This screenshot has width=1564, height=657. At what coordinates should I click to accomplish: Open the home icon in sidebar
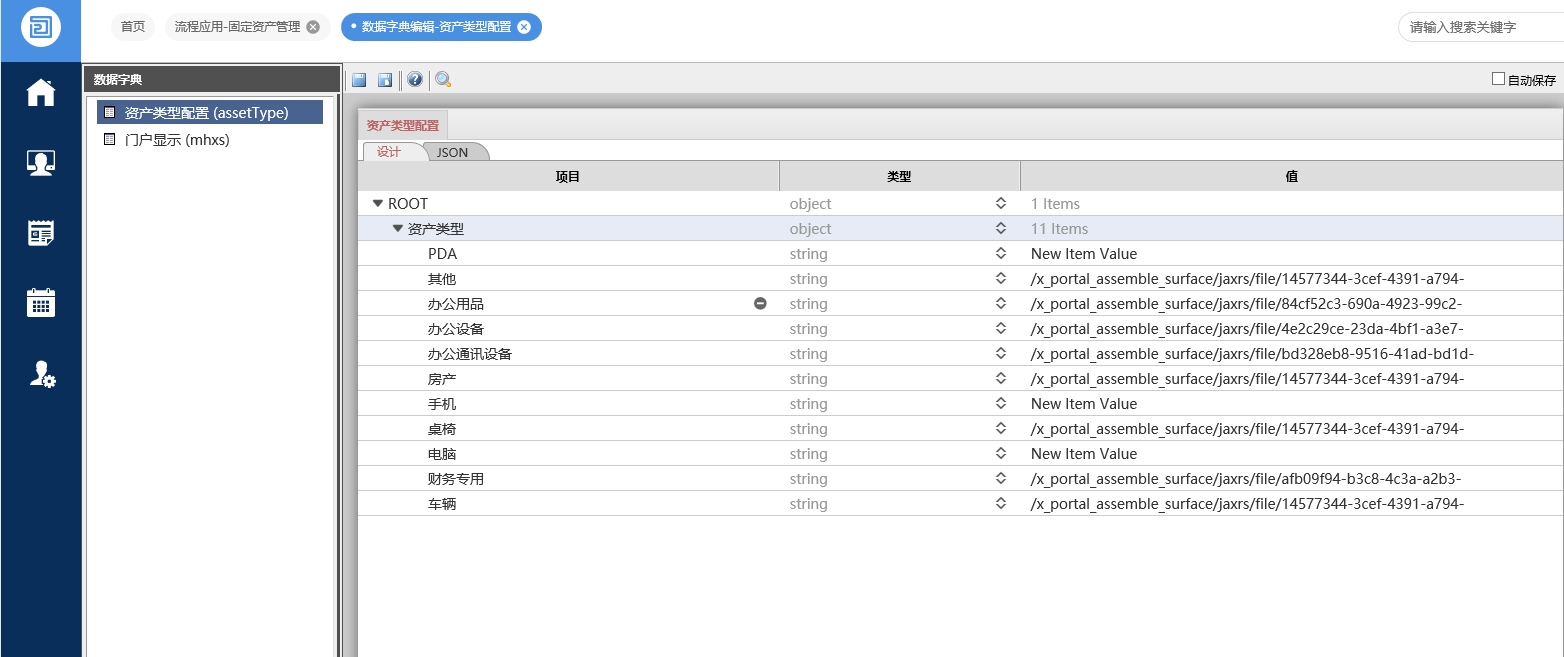(41, 92)
